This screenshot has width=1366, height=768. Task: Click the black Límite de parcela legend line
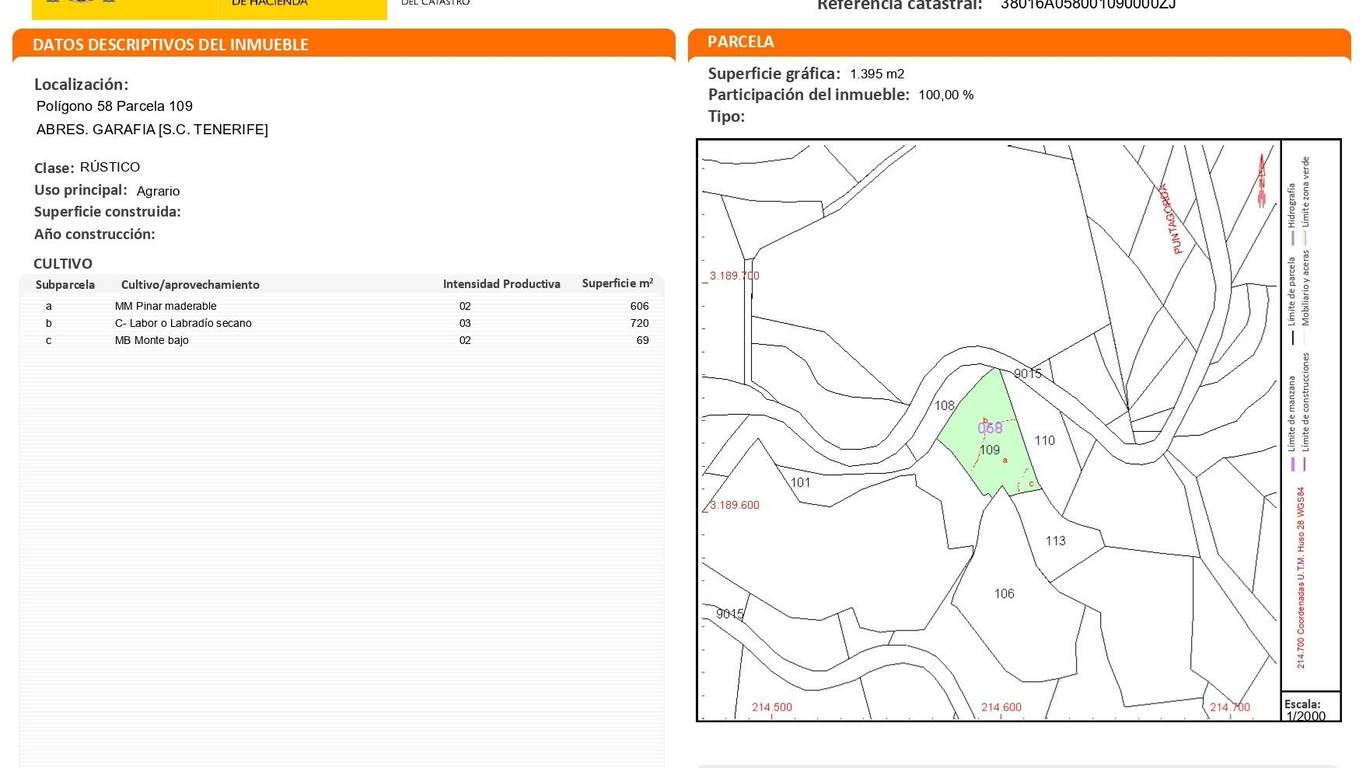point(1292,338)
